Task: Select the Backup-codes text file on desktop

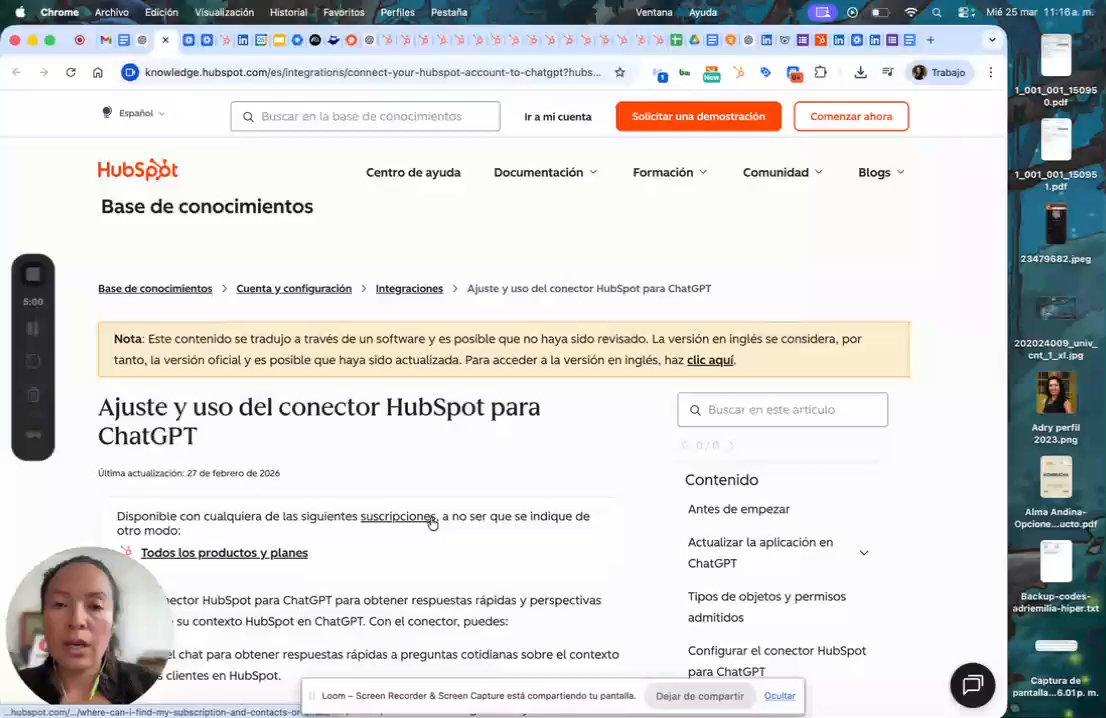Action: pyautogui.click(x=1056, y=577)
